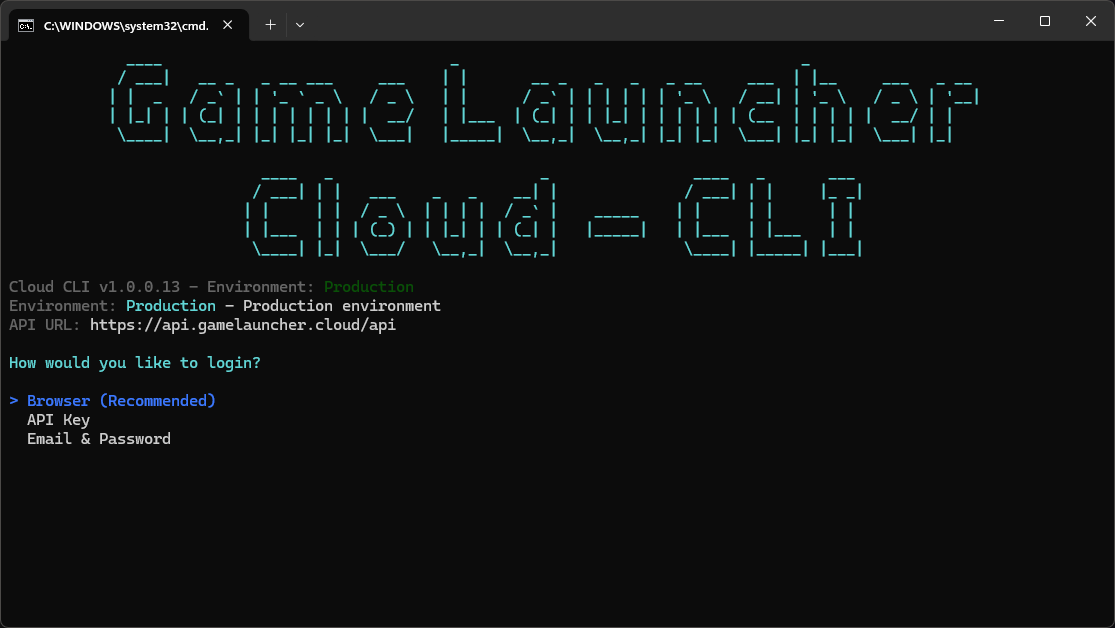
Task: Maximize the terminal window
Action: point(1044,21)
